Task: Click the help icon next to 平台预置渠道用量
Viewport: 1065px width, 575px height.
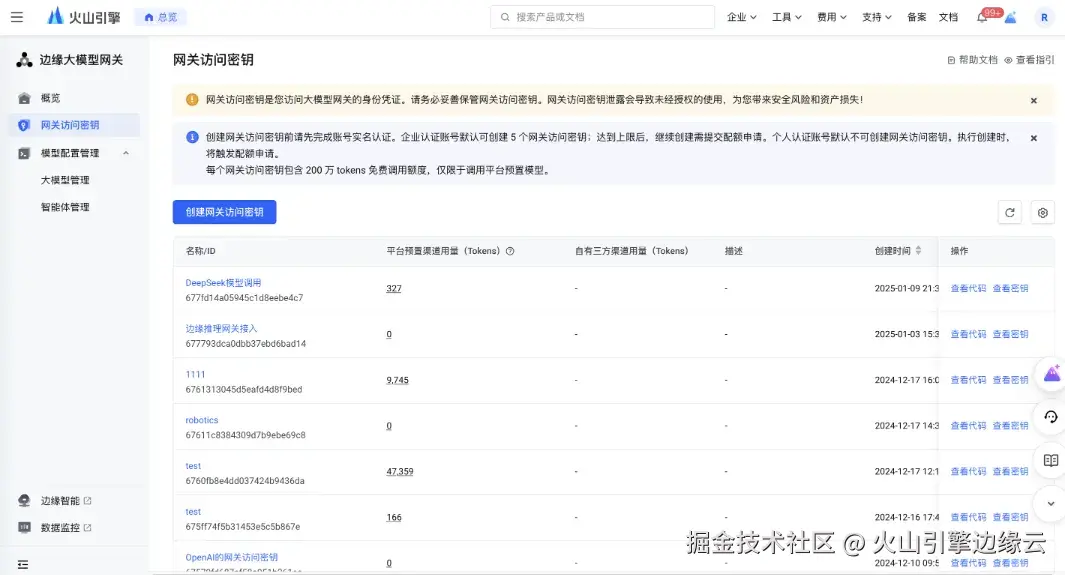Action: click(x=510, y=251)
